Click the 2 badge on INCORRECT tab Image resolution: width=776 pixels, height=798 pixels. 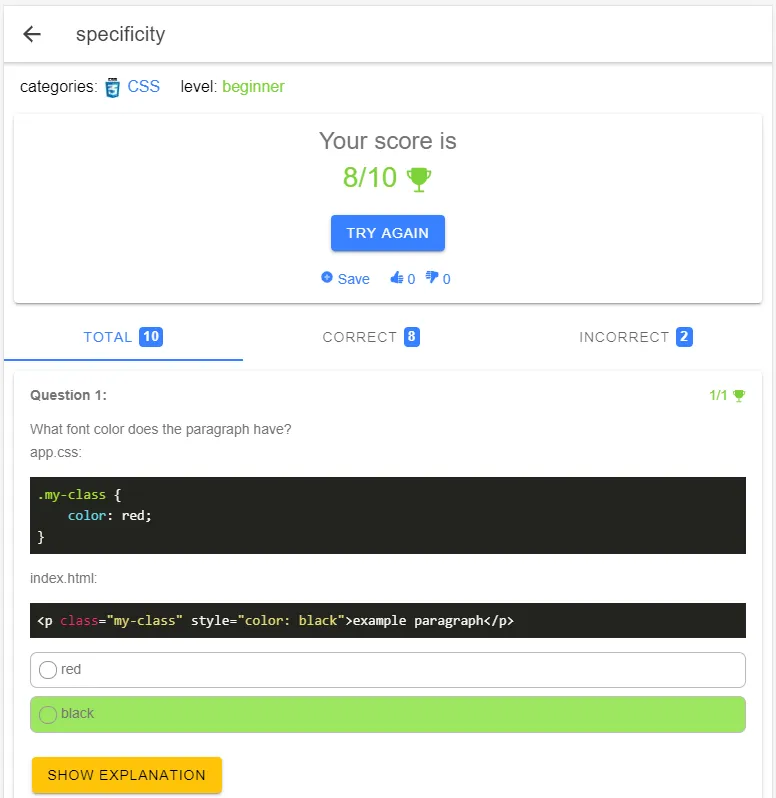[684, 336]
